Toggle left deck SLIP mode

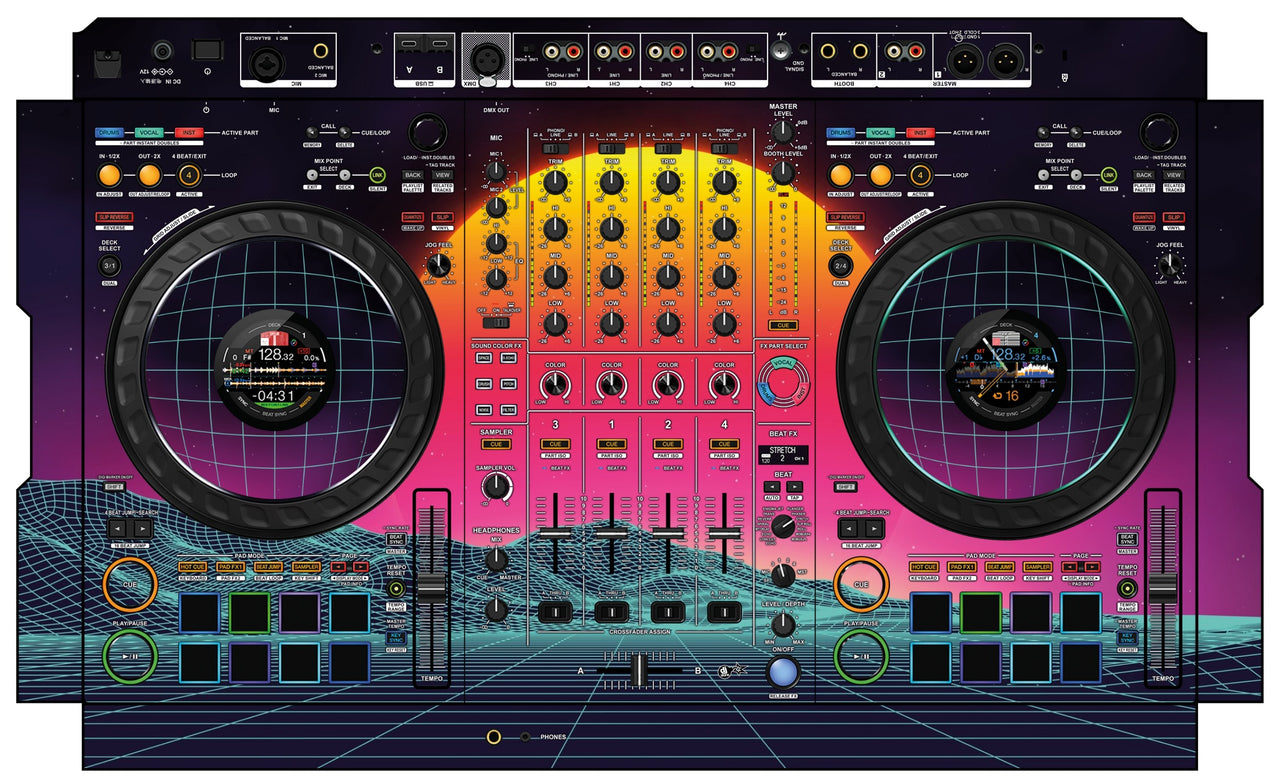(443, 217)
